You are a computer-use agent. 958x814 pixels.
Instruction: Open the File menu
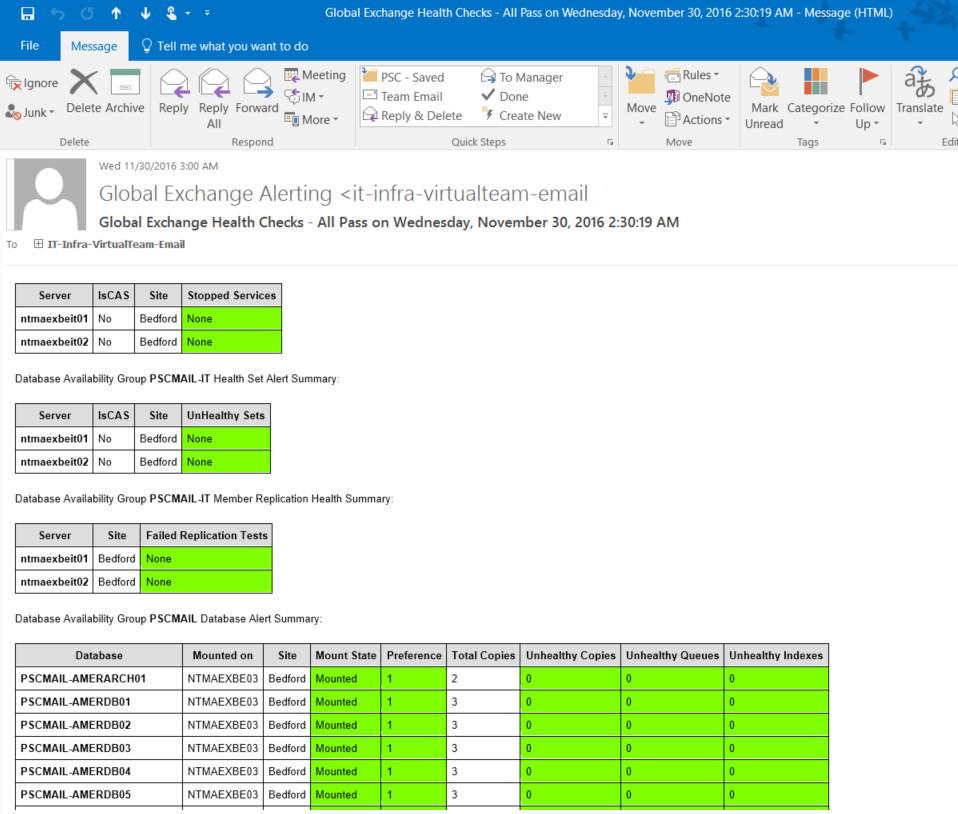(x=29, y=46)
